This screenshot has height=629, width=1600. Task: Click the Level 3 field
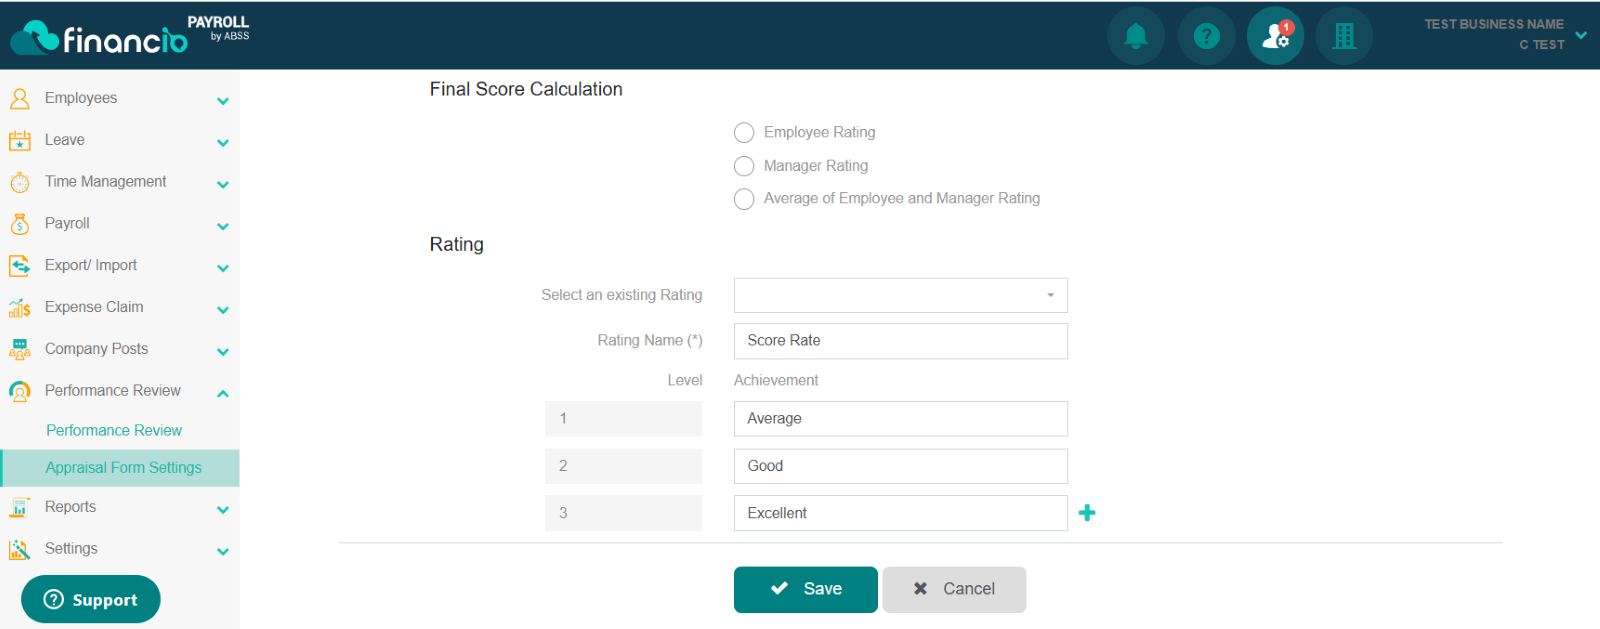(623, 513)
